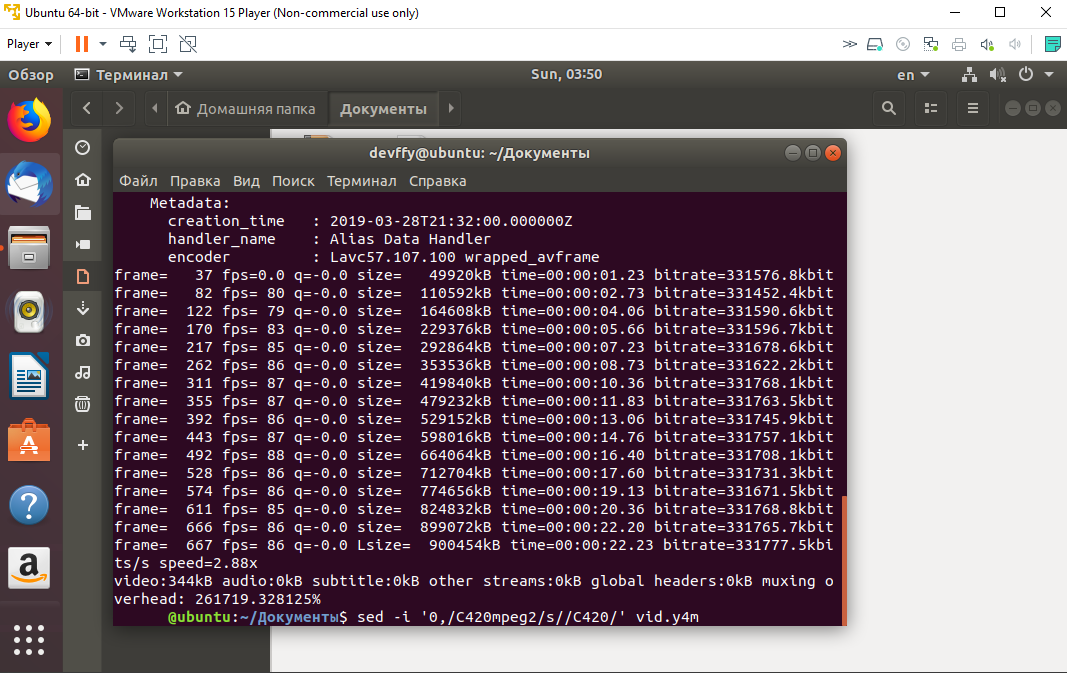Open the Справка menu in terminal
Viewport: 1067px width, 673px height.
[x=437, y=181]
